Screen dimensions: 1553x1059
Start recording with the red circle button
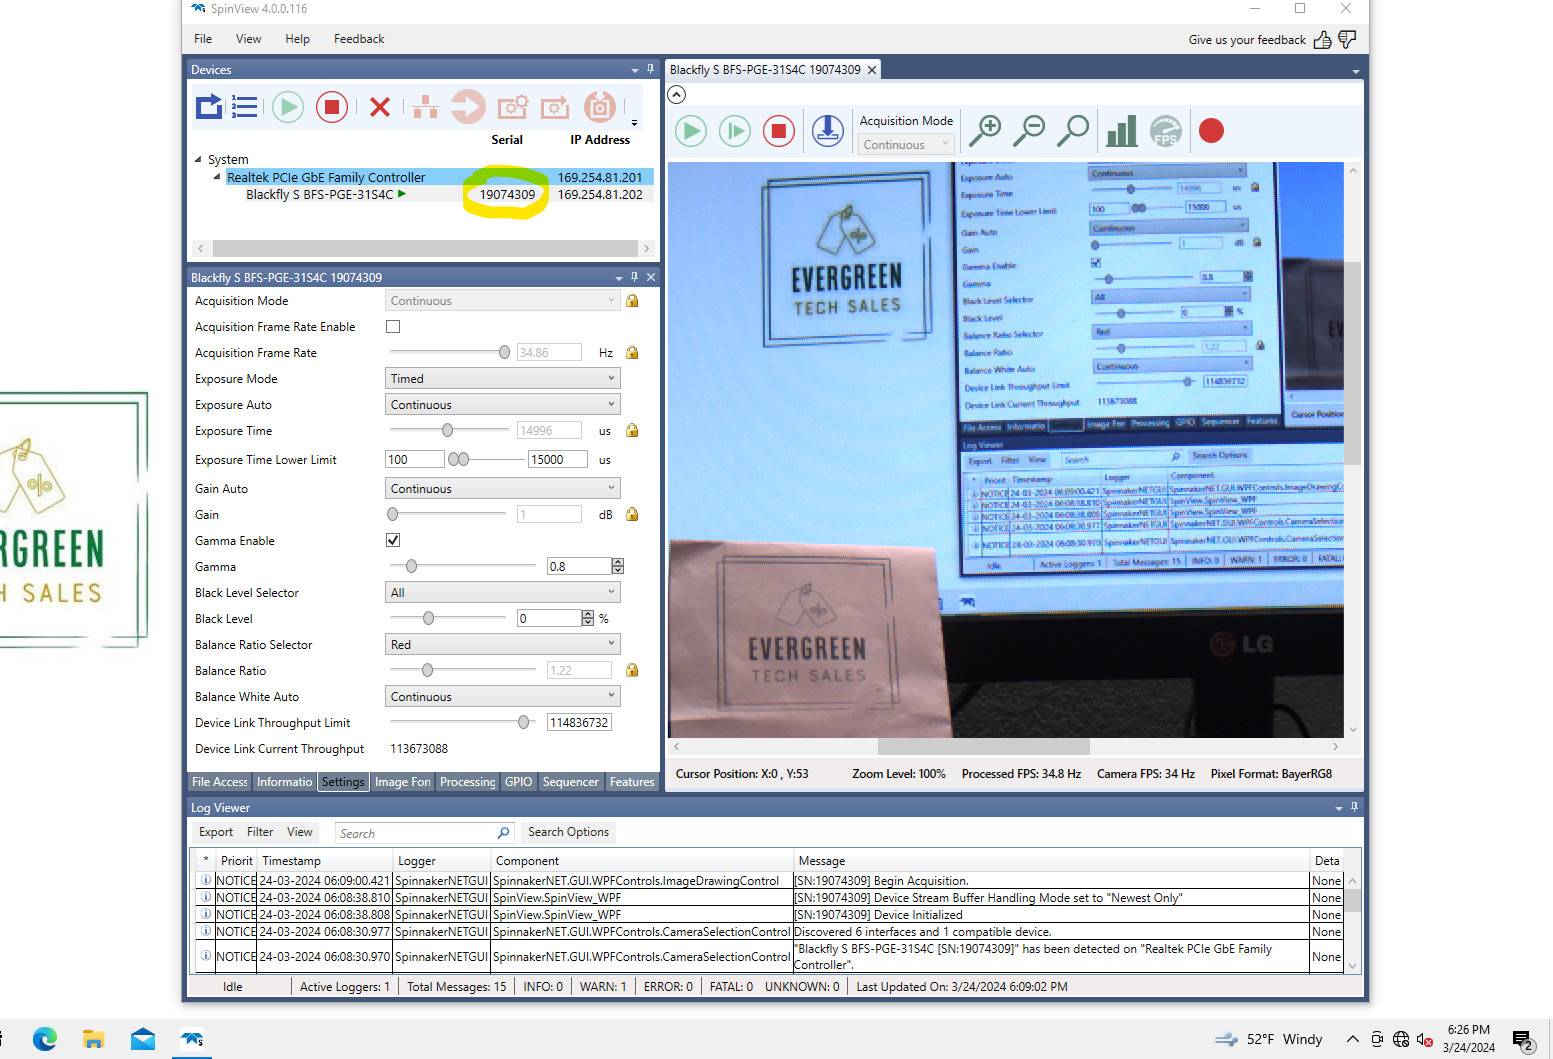1211,131
